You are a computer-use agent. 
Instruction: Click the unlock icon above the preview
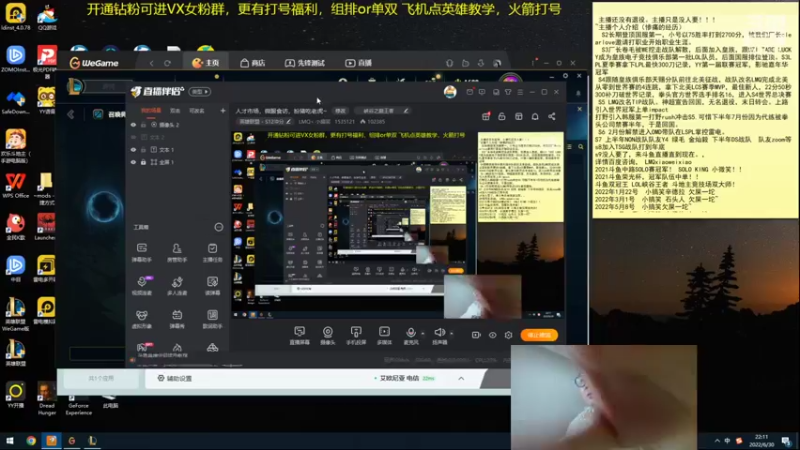[x=502, y=116]
